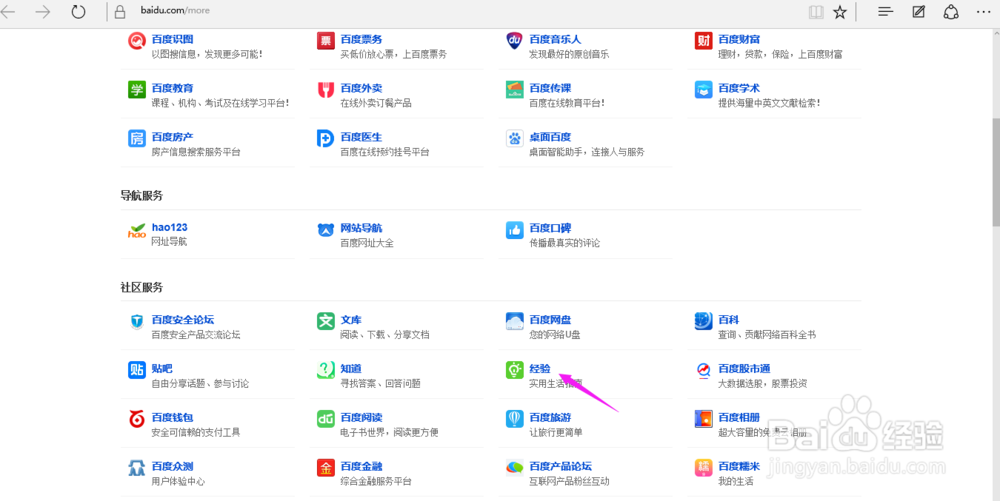Click the 百度产品论坛 bubbles icon
Screen dimensions: 1000x501
[514, 468]
